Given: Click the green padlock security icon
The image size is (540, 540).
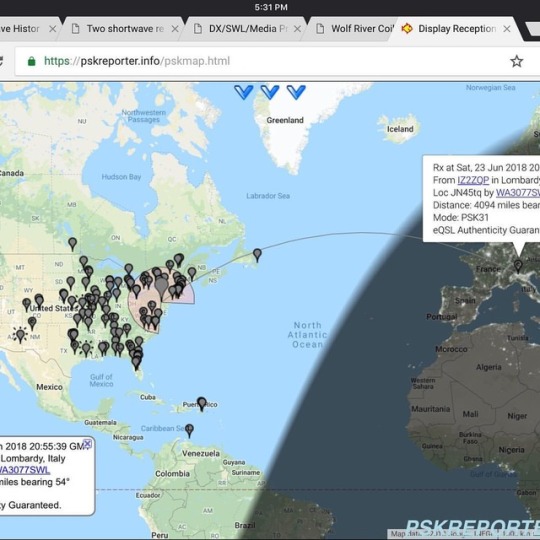Looking at the screenshot, I should click(31, 61).
